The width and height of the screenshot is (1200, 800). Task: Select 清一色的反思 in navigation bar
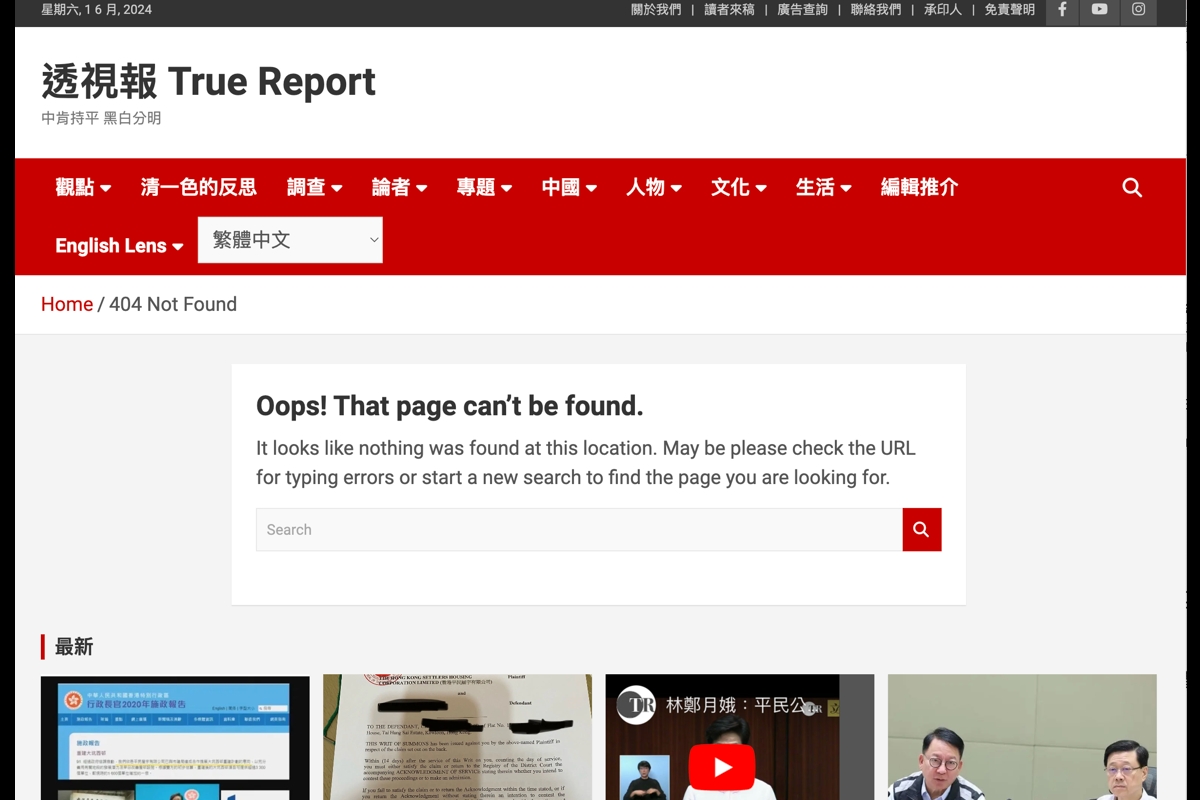tap(199, 188)
